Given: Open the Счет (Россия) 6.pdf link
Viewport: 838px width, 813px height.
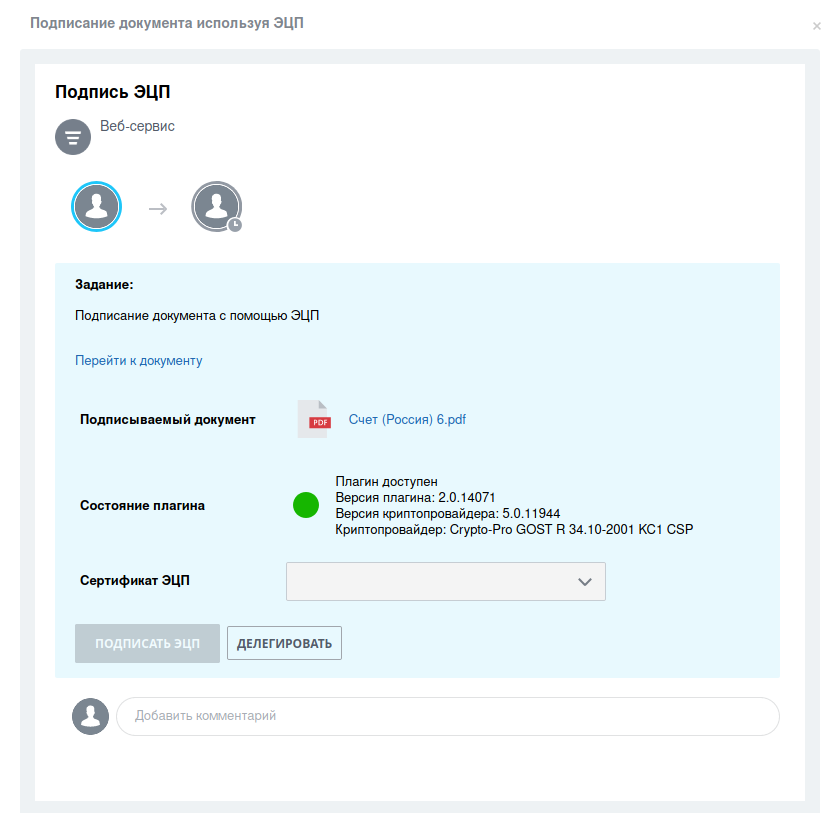Looking at the screenshot, I should tap(405, 419).
